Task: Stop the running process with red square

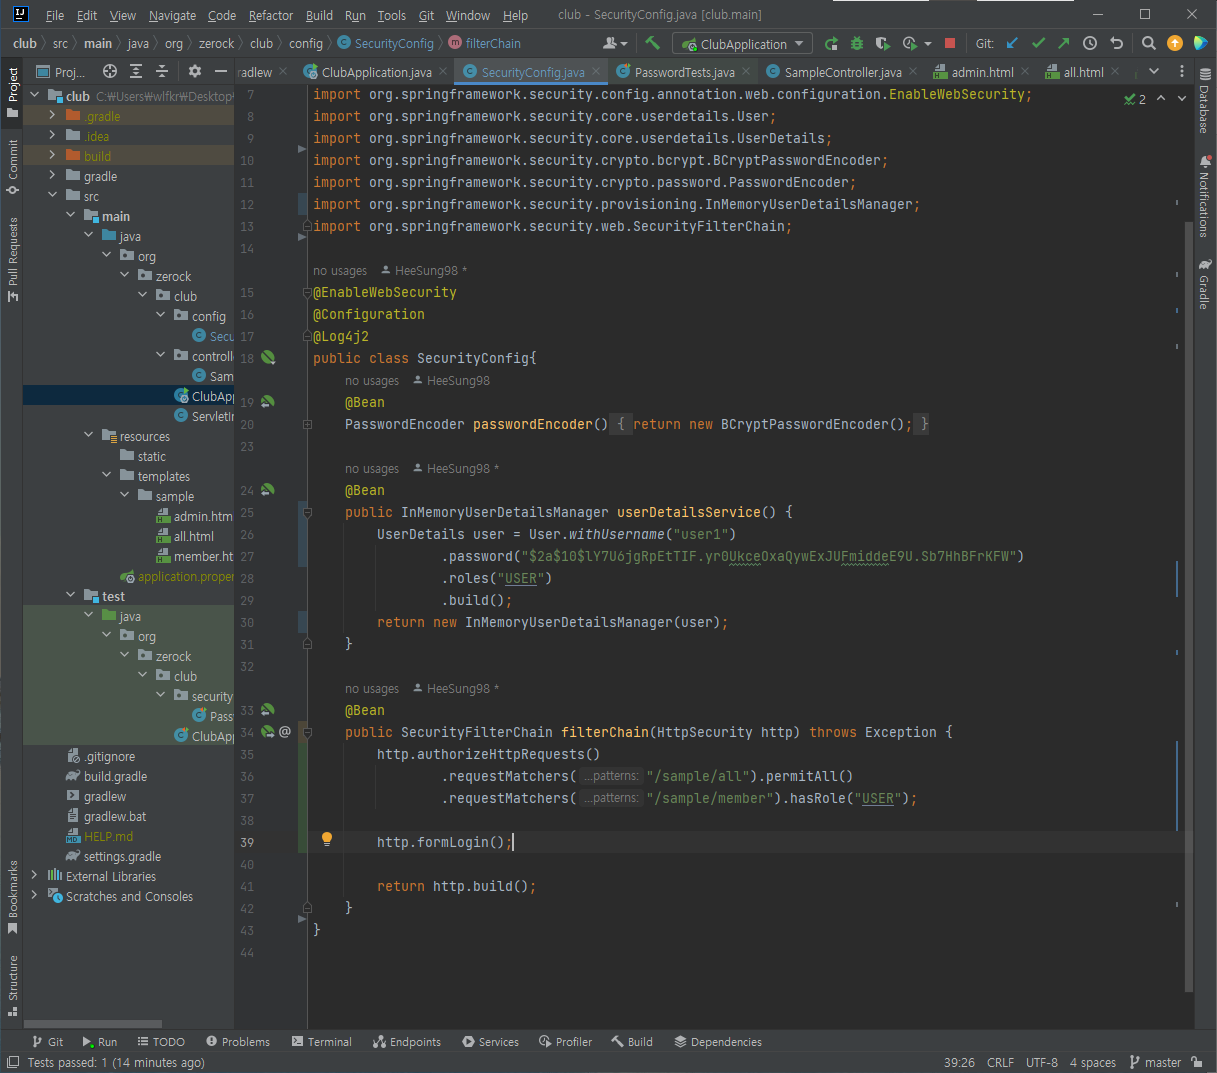Action: click(x=950, y=43)
